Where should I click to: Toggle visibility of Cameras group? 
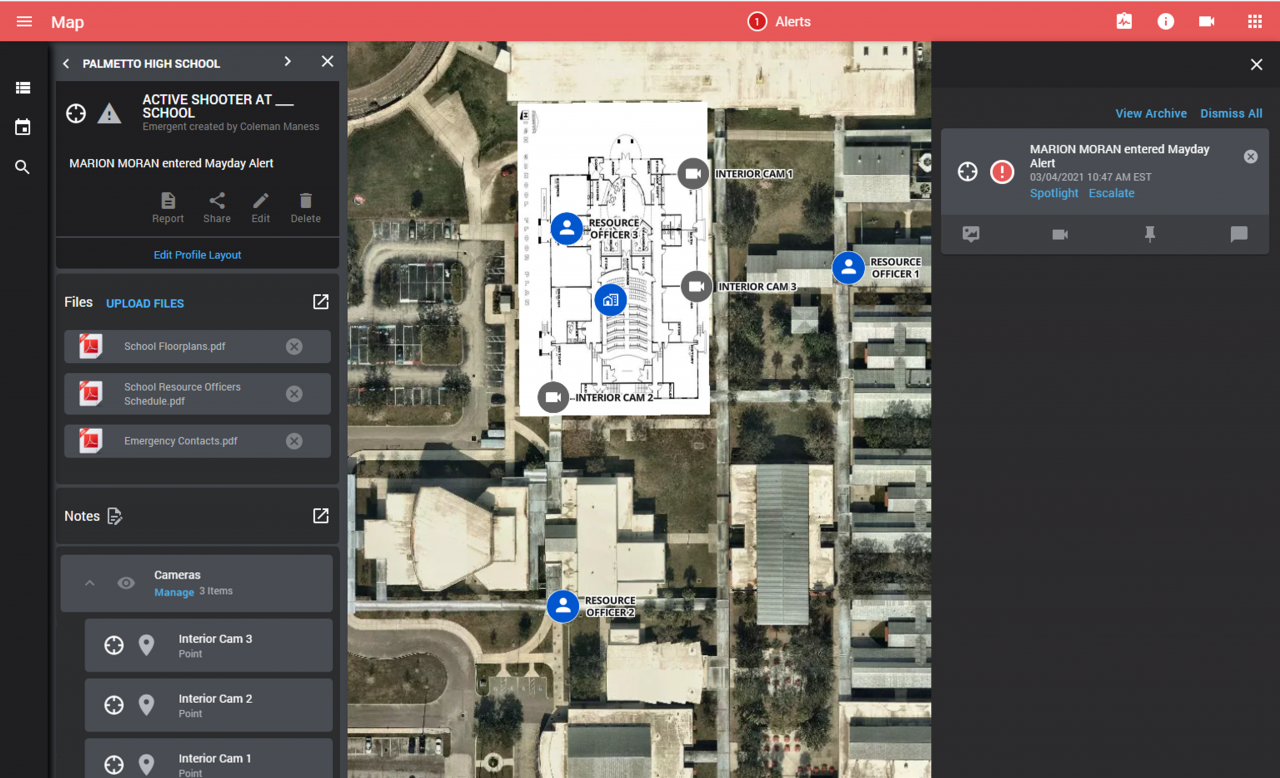(126, 583)
